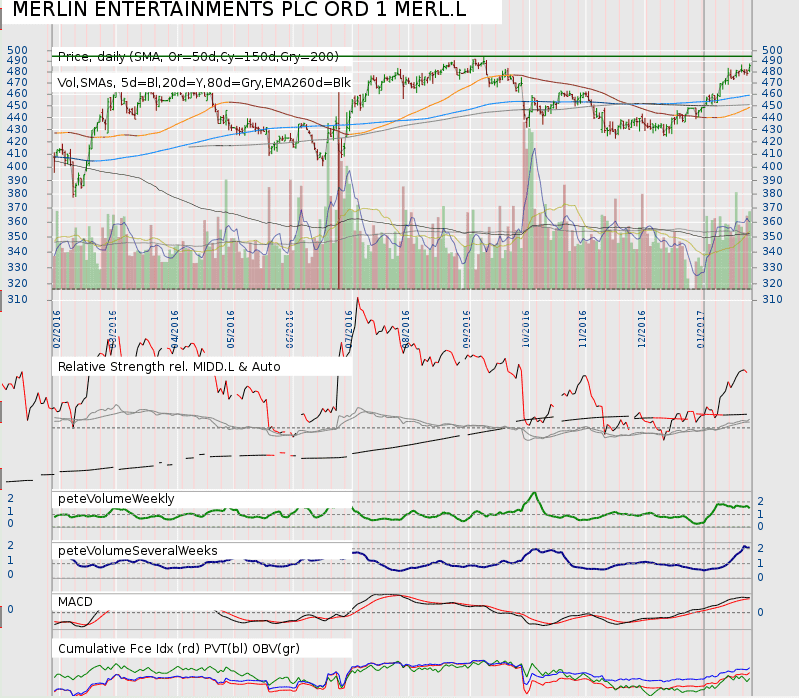Click value 2 on peteVolumeWeekly left axis
The image size is (799, 698).
[x=10, y=498]
